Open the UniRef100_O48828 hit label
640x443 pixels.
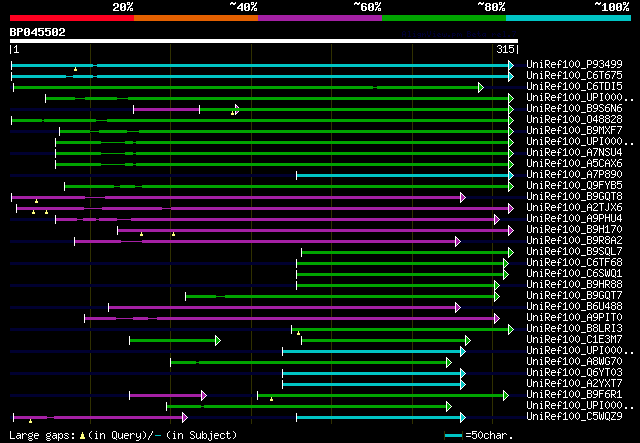tap(574, 119)
